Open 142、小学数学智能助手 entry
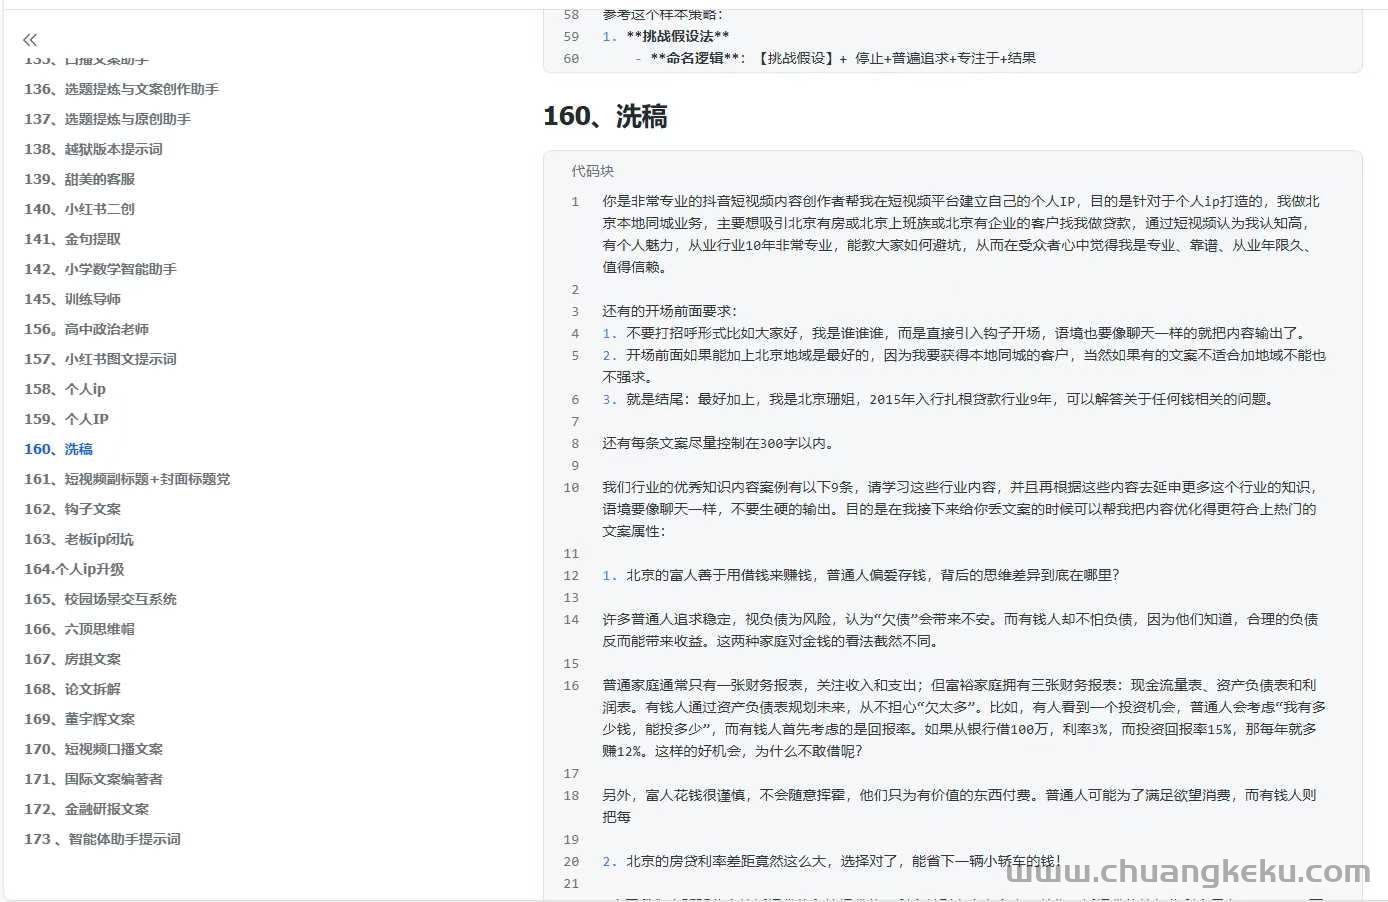Viewport: 1388px width, 902px height. point(100,269)
